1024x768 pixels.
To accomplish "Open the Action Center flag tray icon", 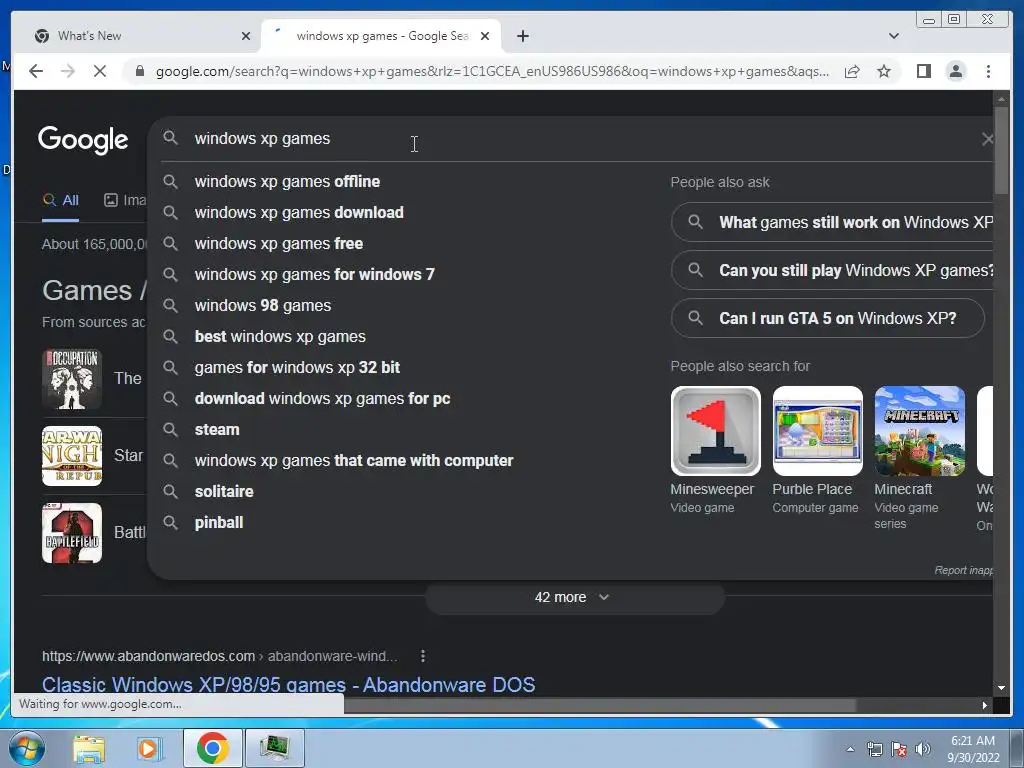I will [x=899, y=749].
